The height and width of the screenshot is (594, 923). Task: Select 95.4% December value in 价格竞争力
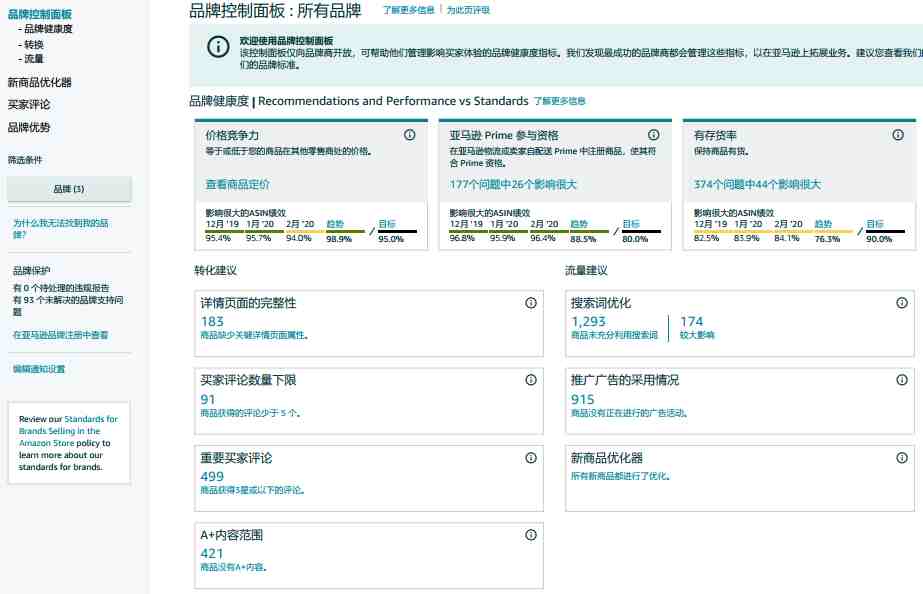pos(218,238)
